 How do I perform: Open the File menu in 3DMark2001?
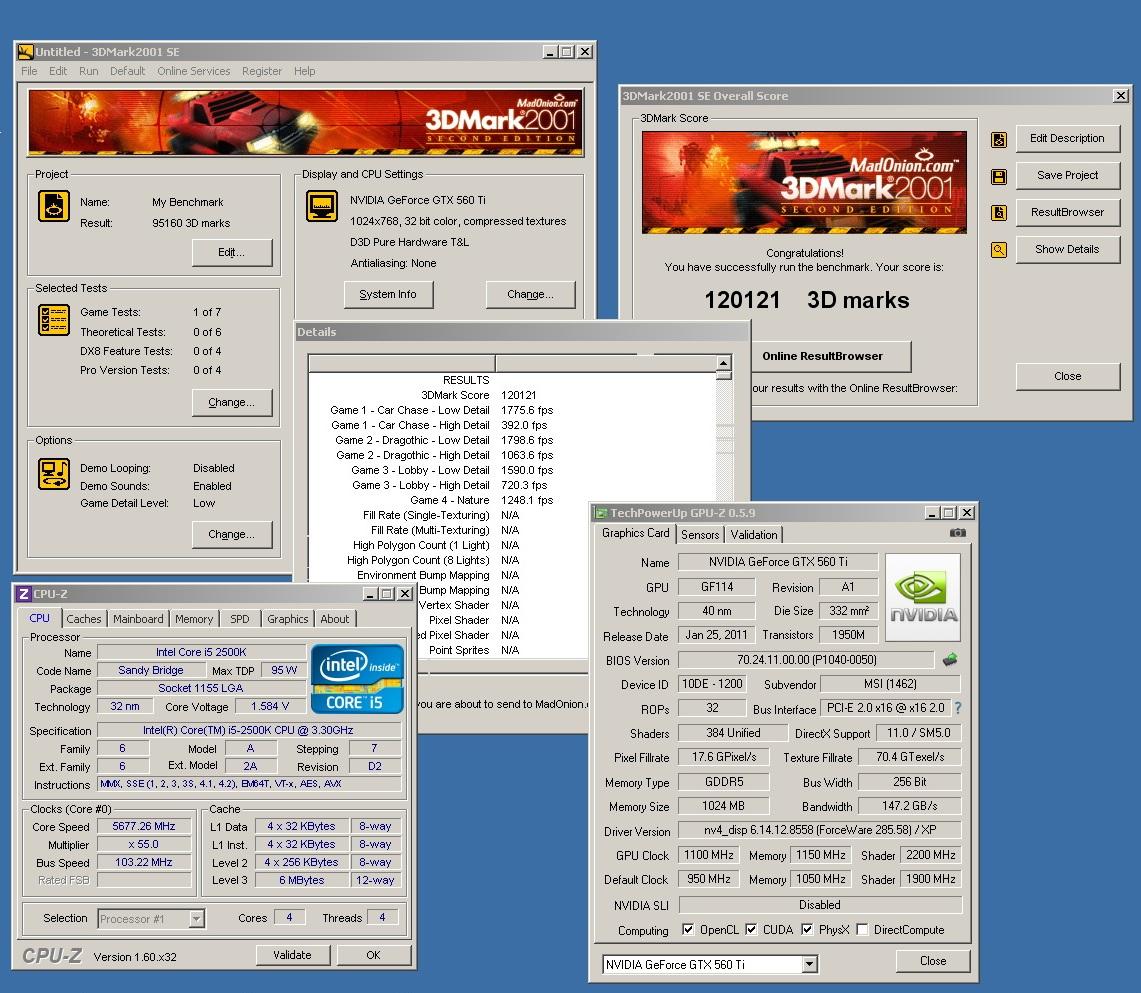(x=29, y=71)
